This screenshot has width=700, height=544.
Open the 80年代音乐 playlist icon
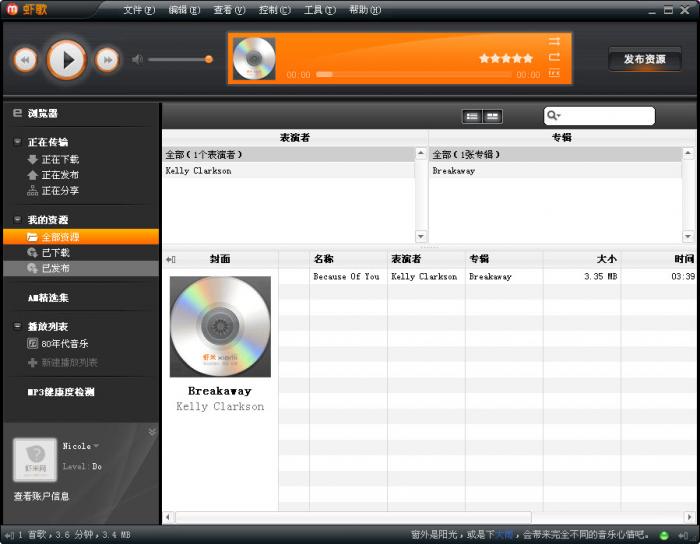pos(33,343)
